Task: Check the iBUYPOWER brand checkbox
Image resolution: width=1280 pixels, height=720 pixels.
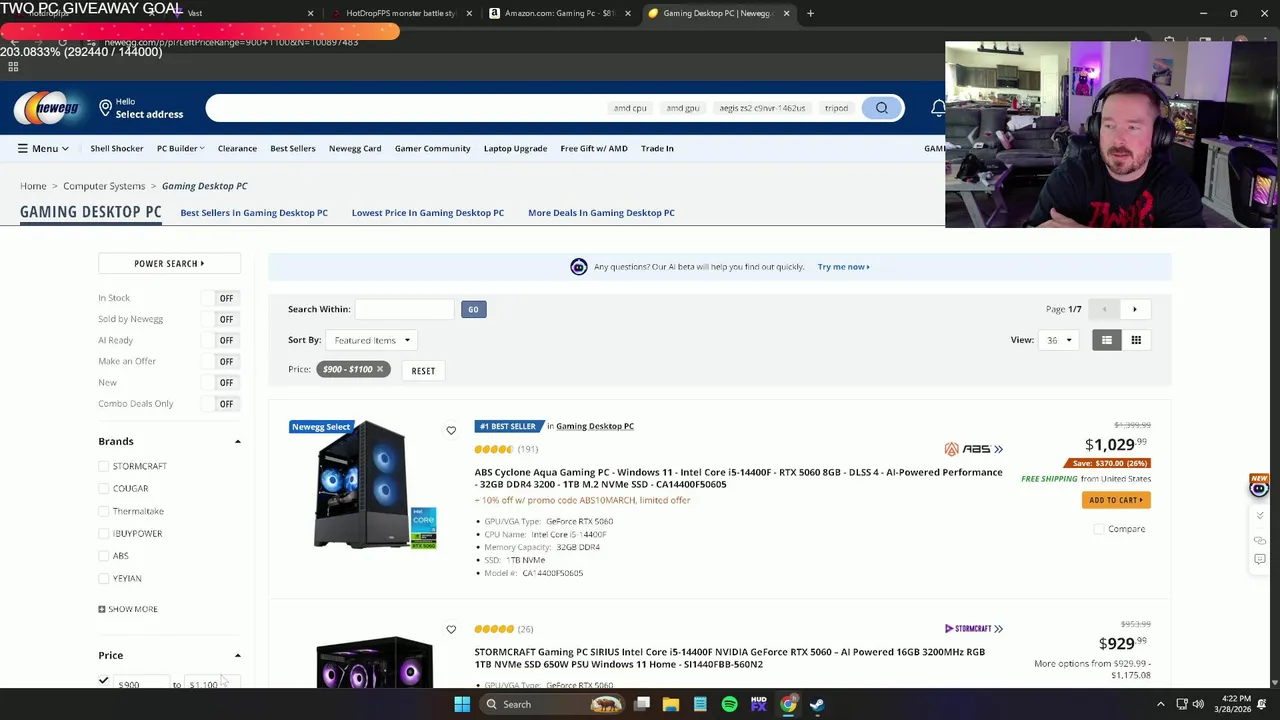Action: tap(103, 533)
